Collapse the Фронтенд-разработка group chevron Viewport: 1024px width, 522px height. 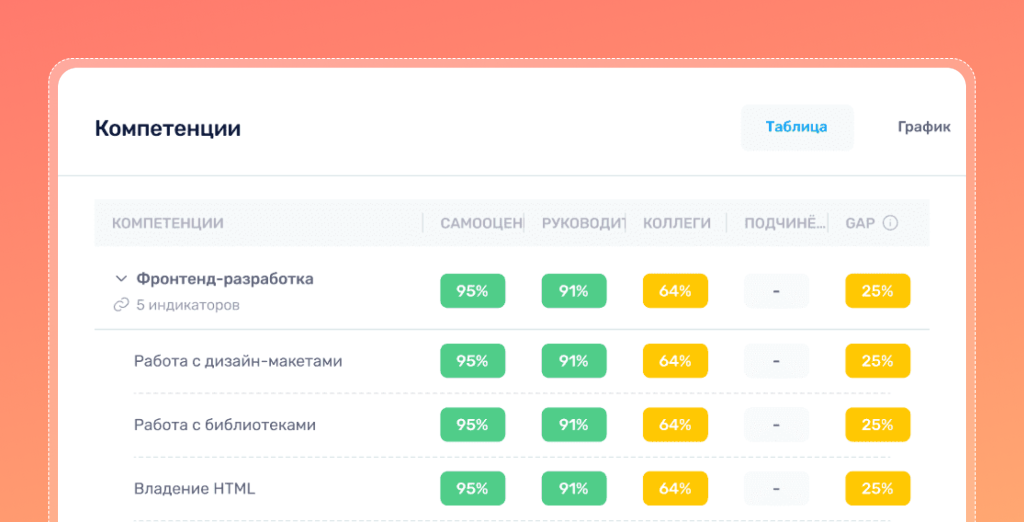[x=121, y=279]
